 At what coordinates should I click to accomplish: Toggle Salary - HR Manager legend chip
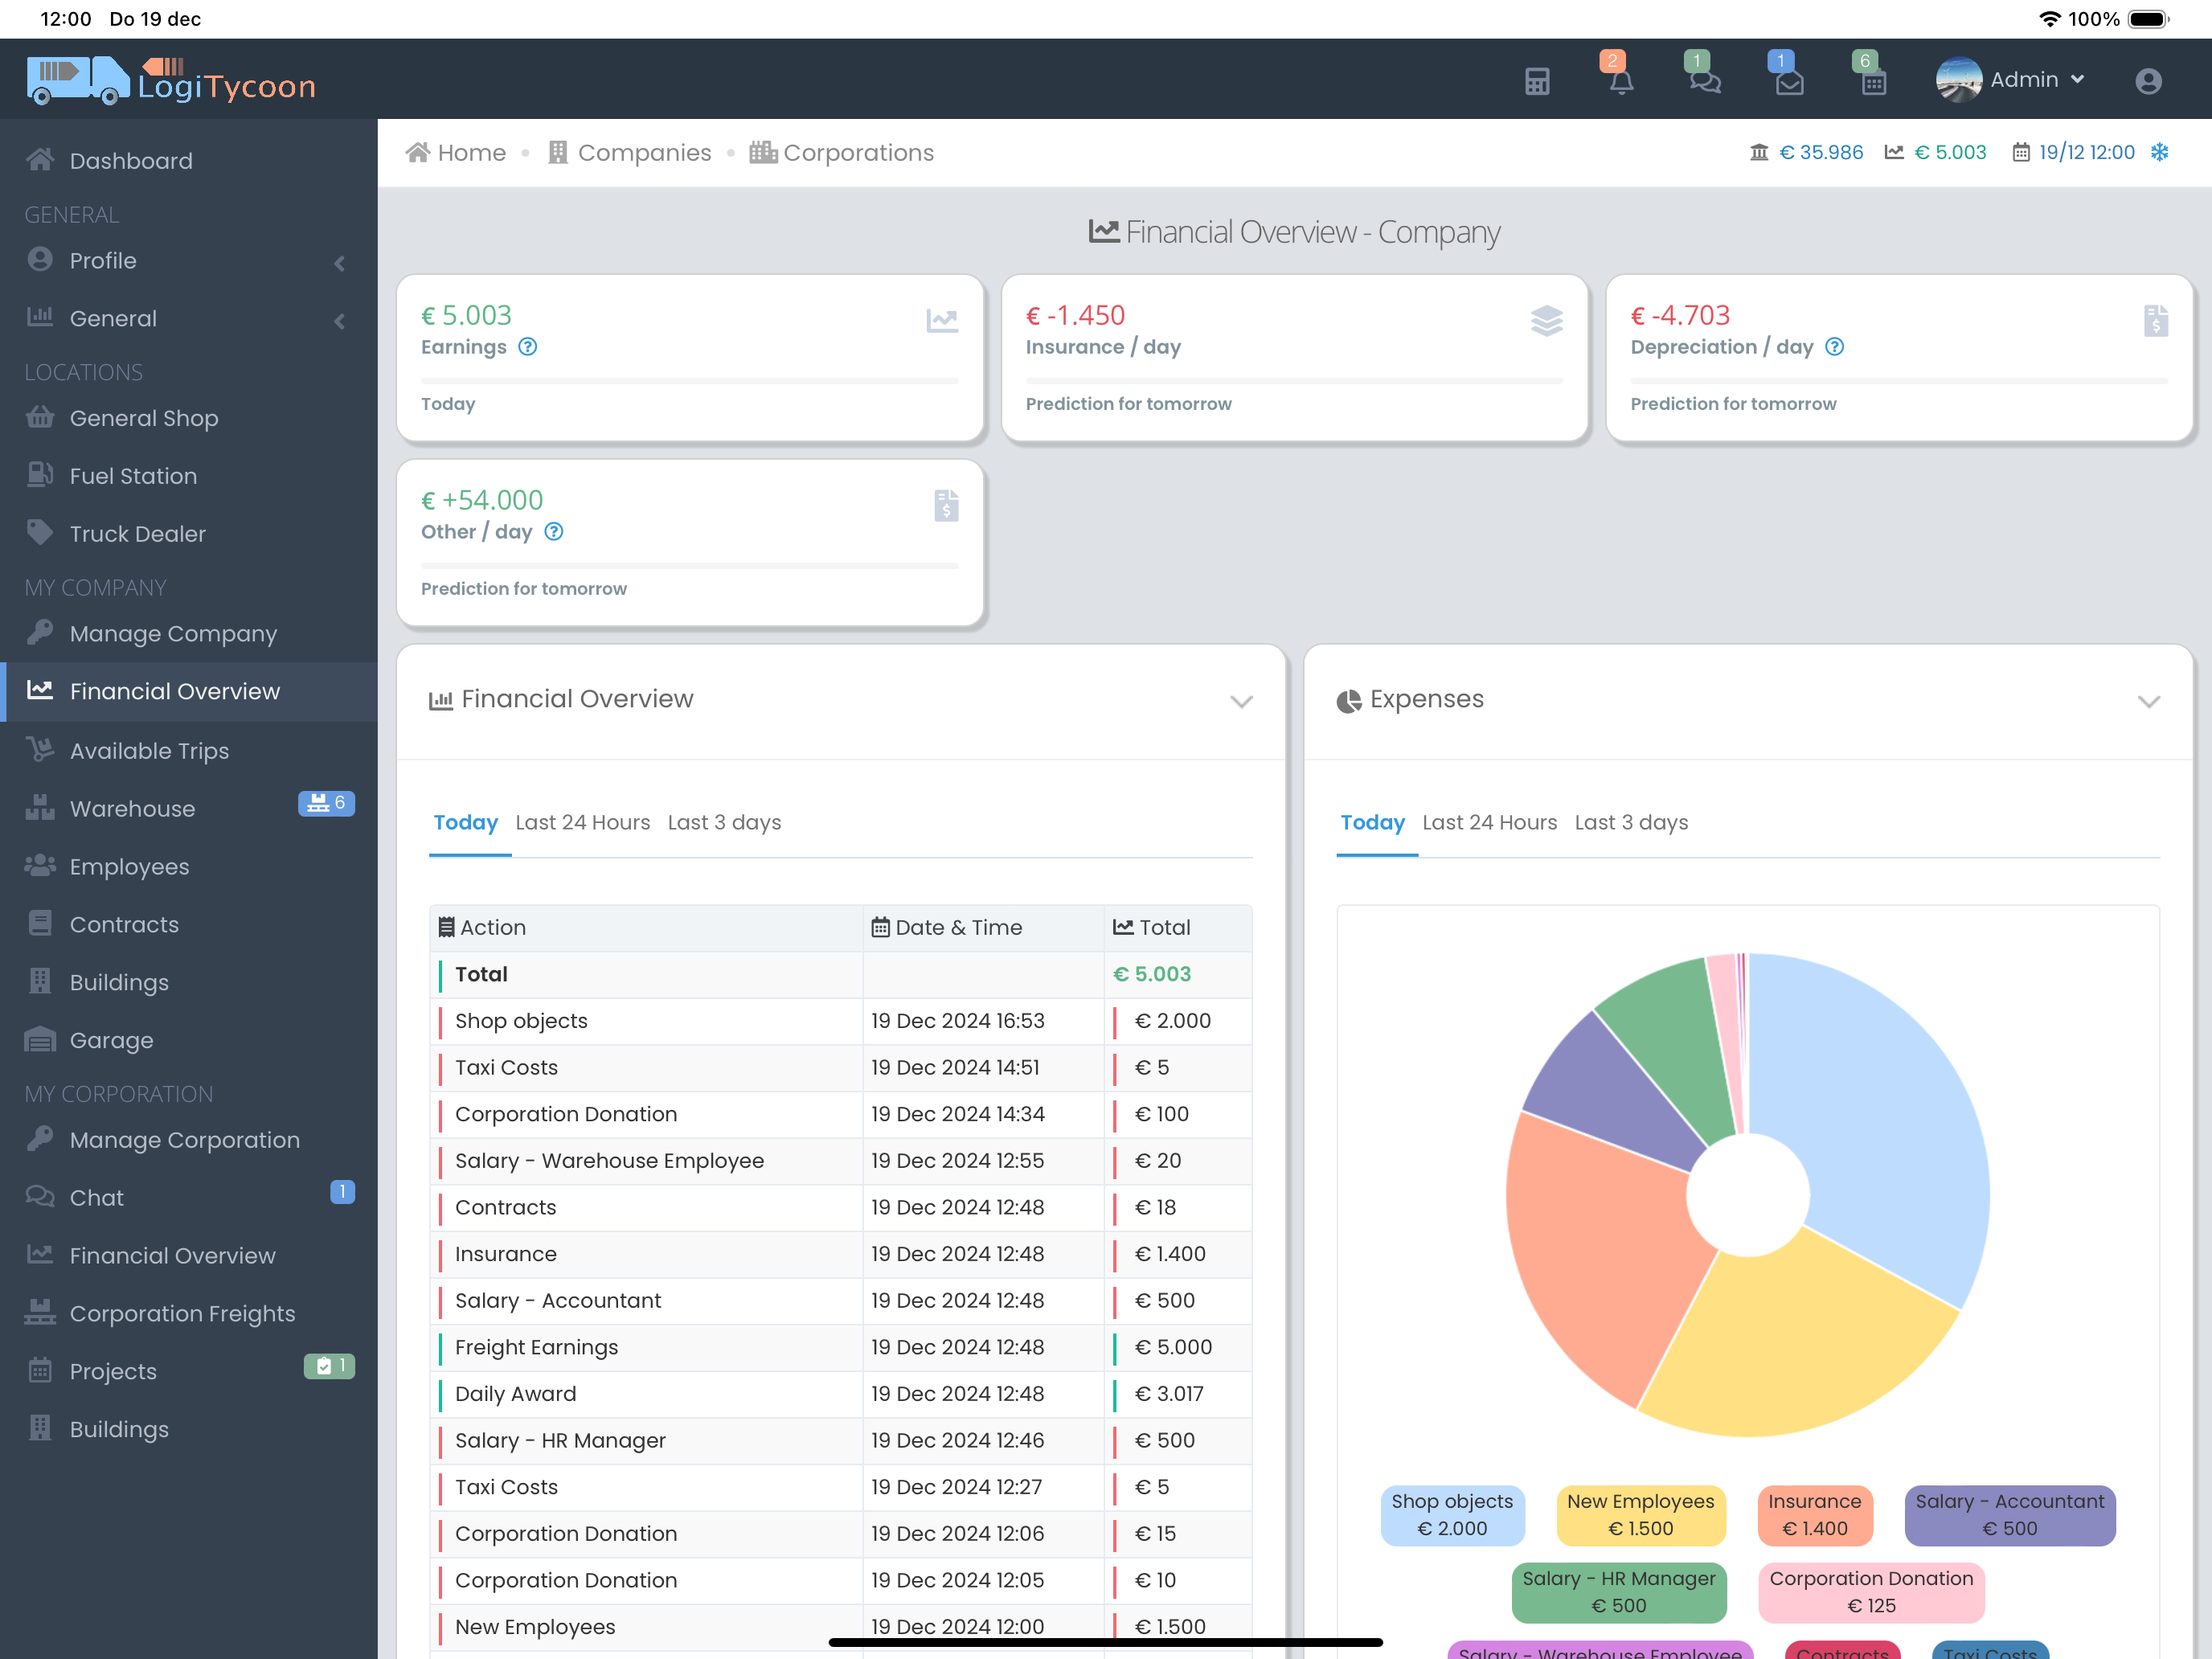(1618, 1591)
